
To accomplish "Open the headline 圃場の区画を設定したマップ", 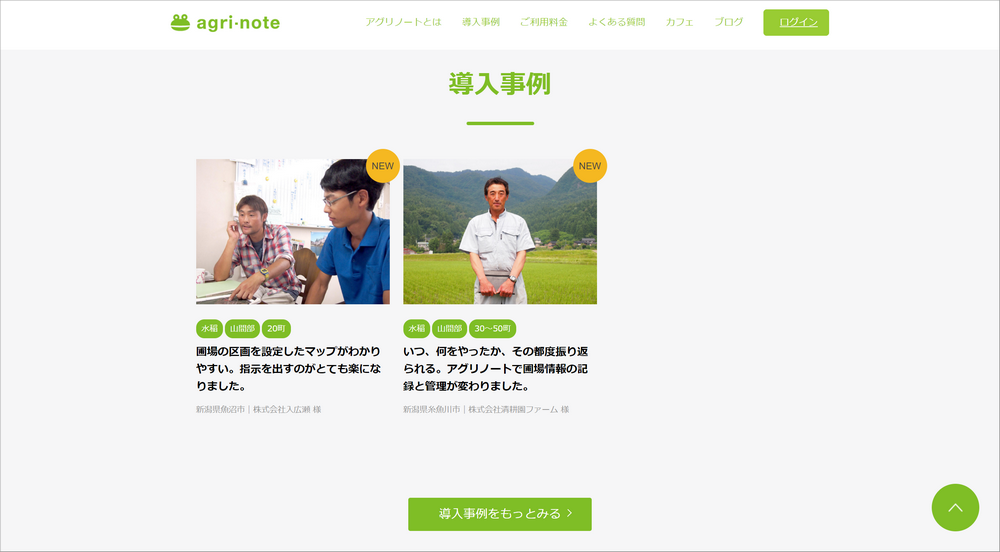I will point(288,368).
